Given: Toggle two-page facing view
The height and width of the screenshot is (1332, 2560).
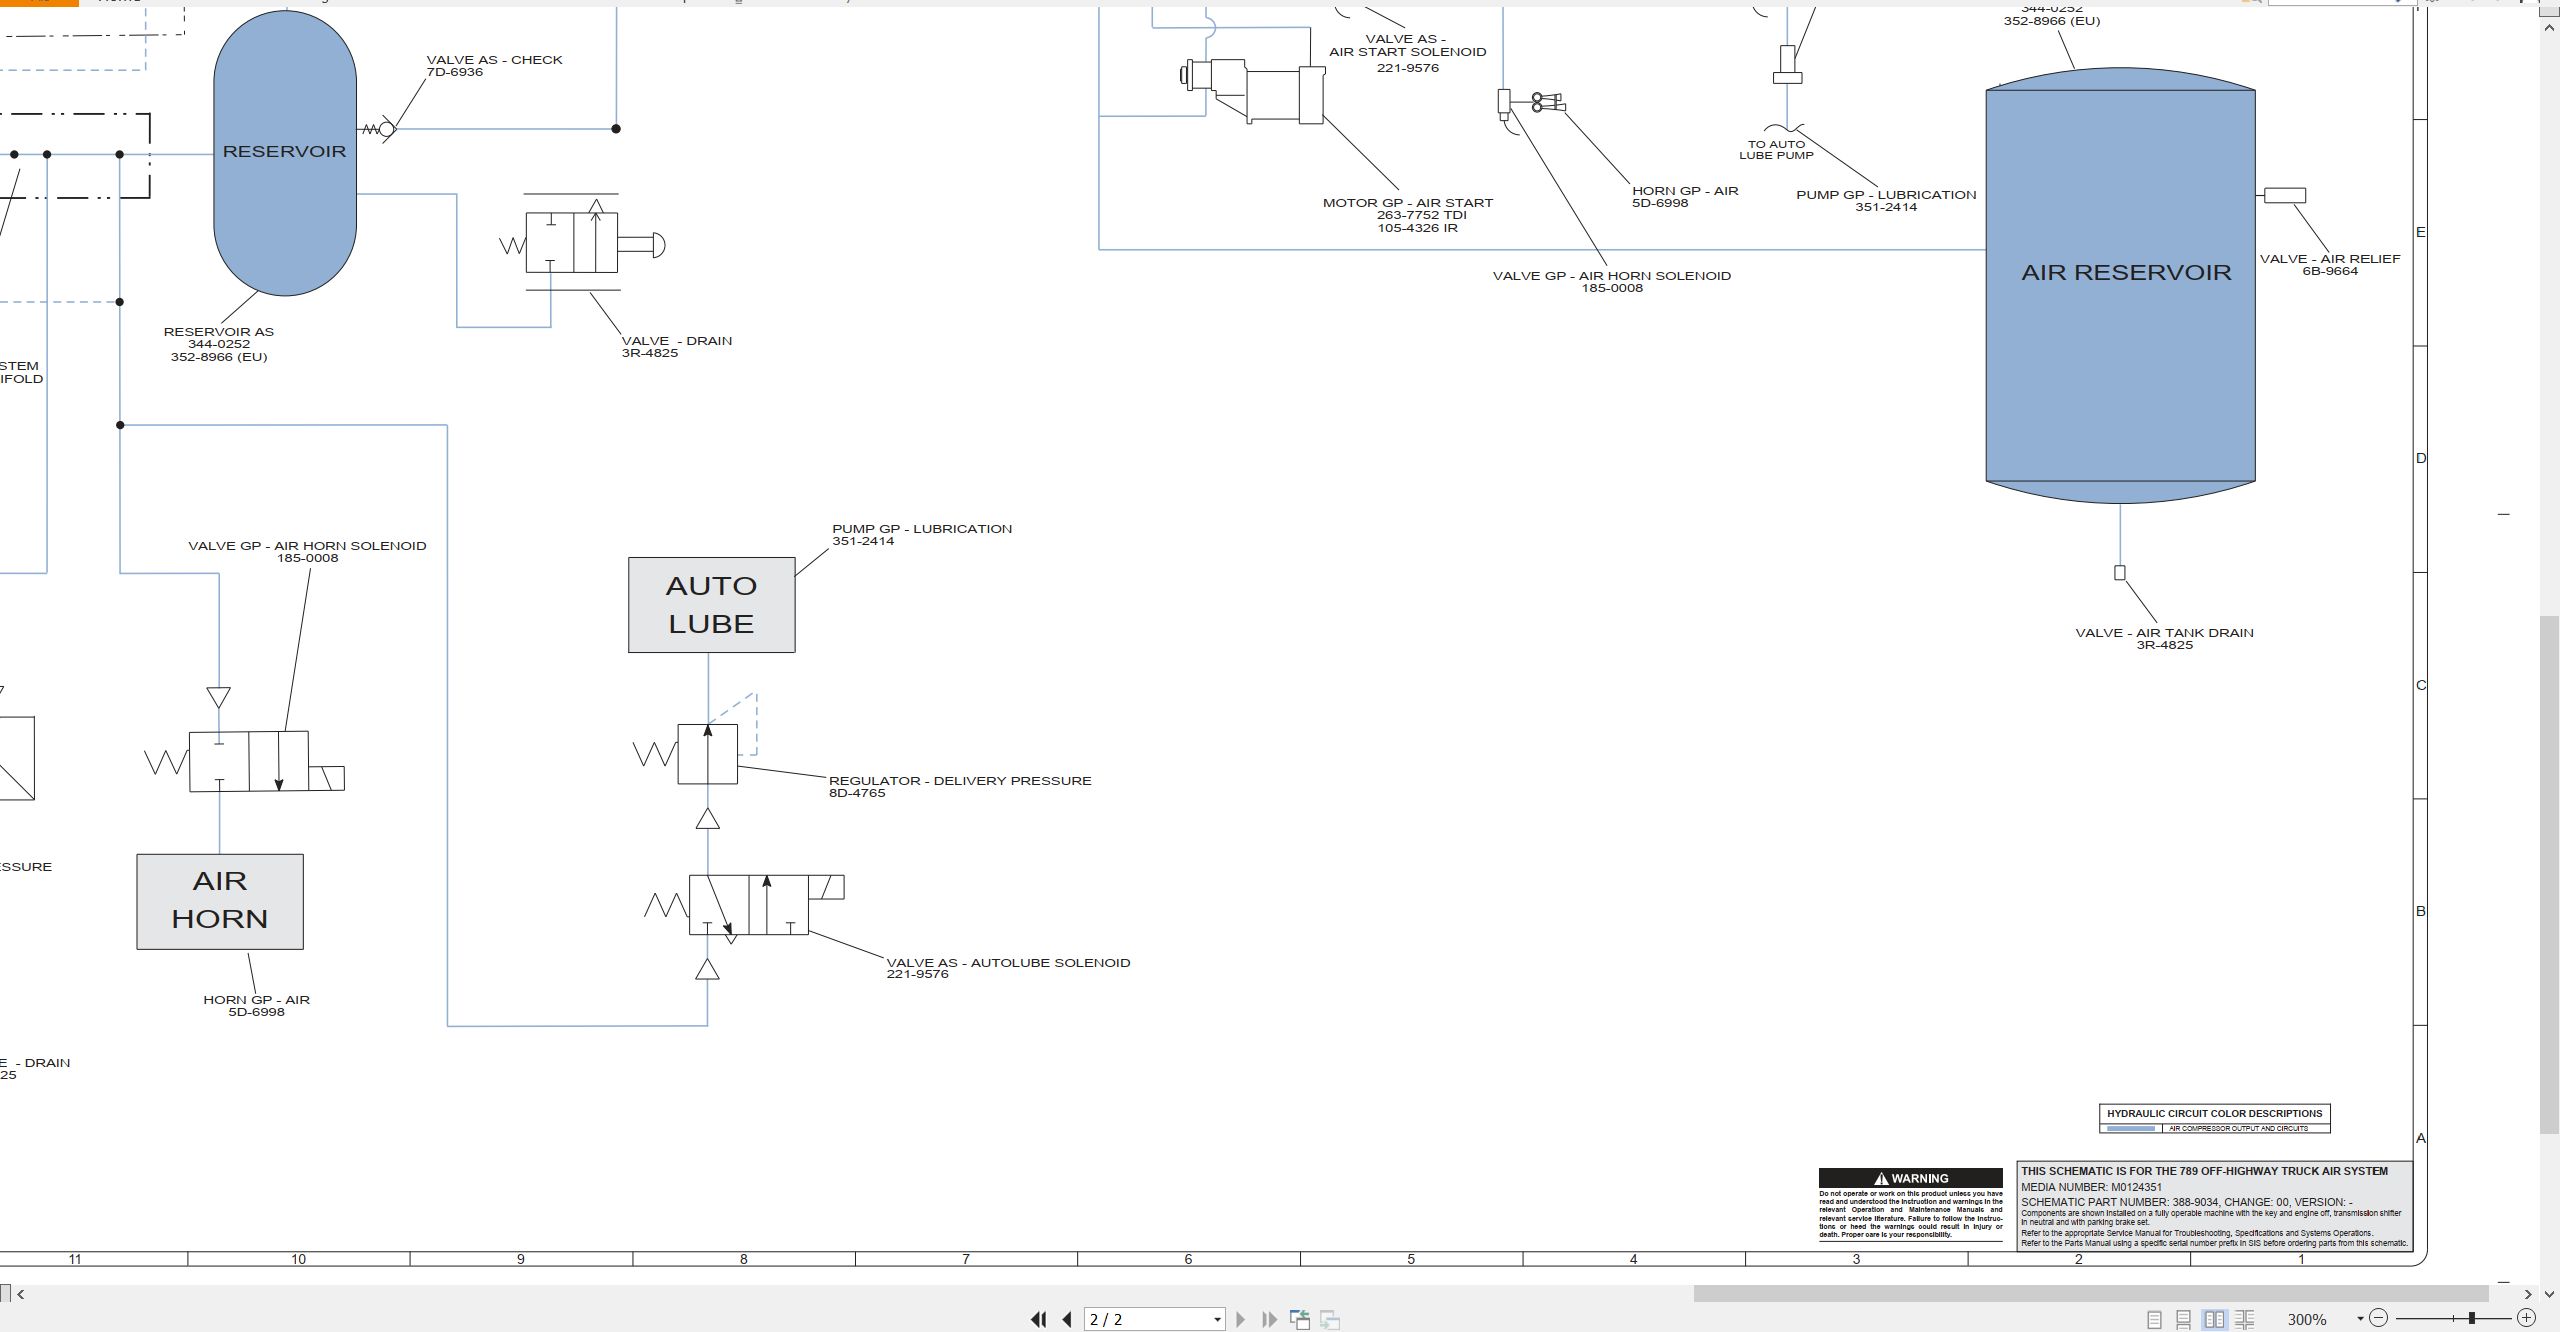Looking at the screenshot, I should [x=2215, y=1319].
